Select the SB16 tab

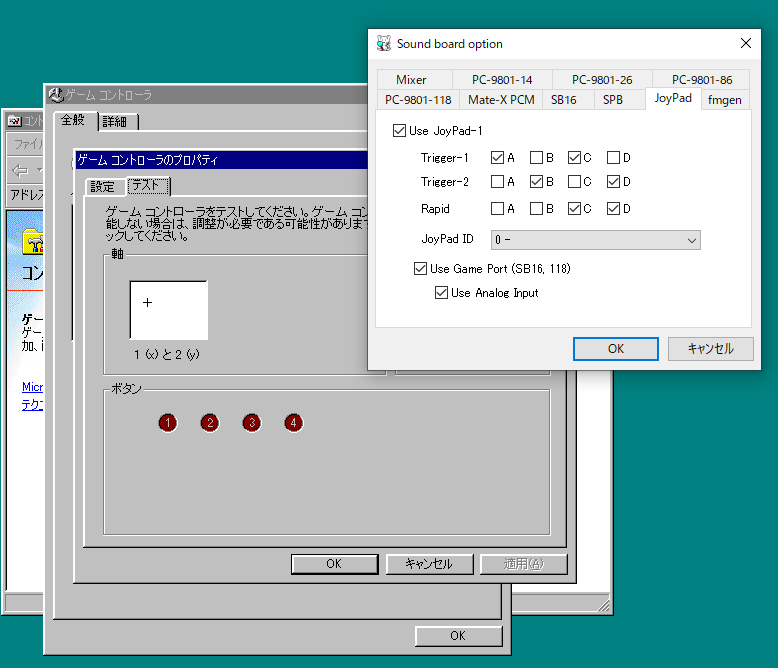pos(563,100)
